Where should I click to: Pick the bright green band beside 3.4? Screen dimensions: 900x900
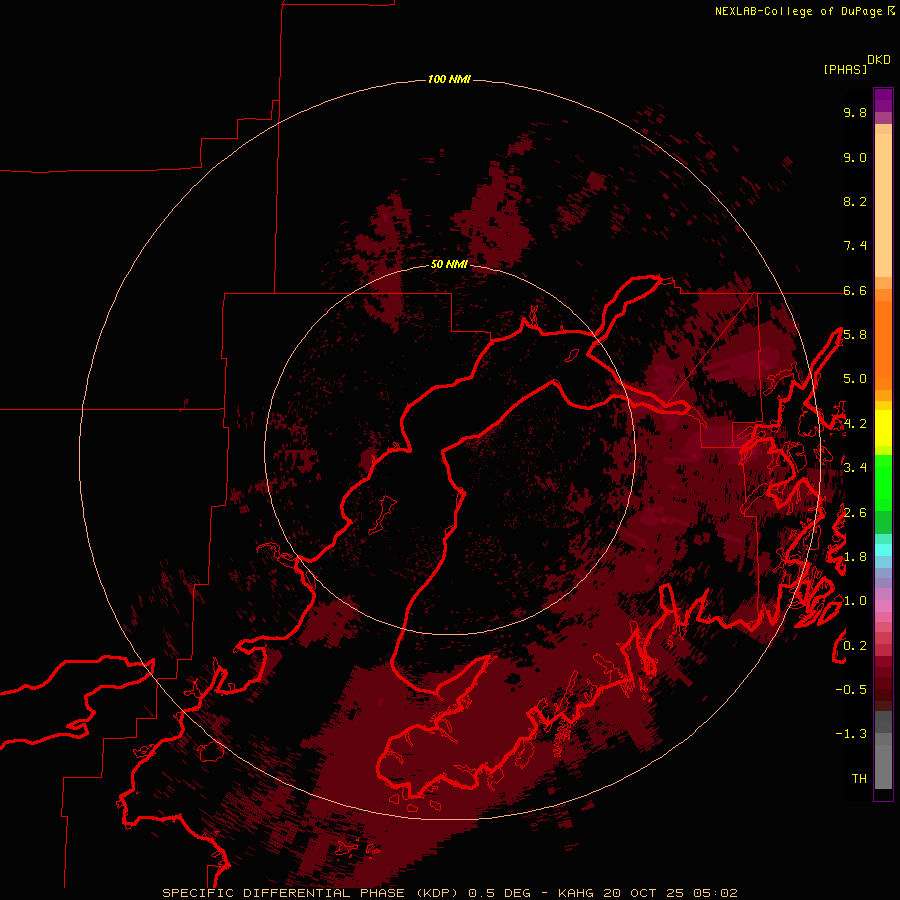pyautogui.click(x=883, y=481)
